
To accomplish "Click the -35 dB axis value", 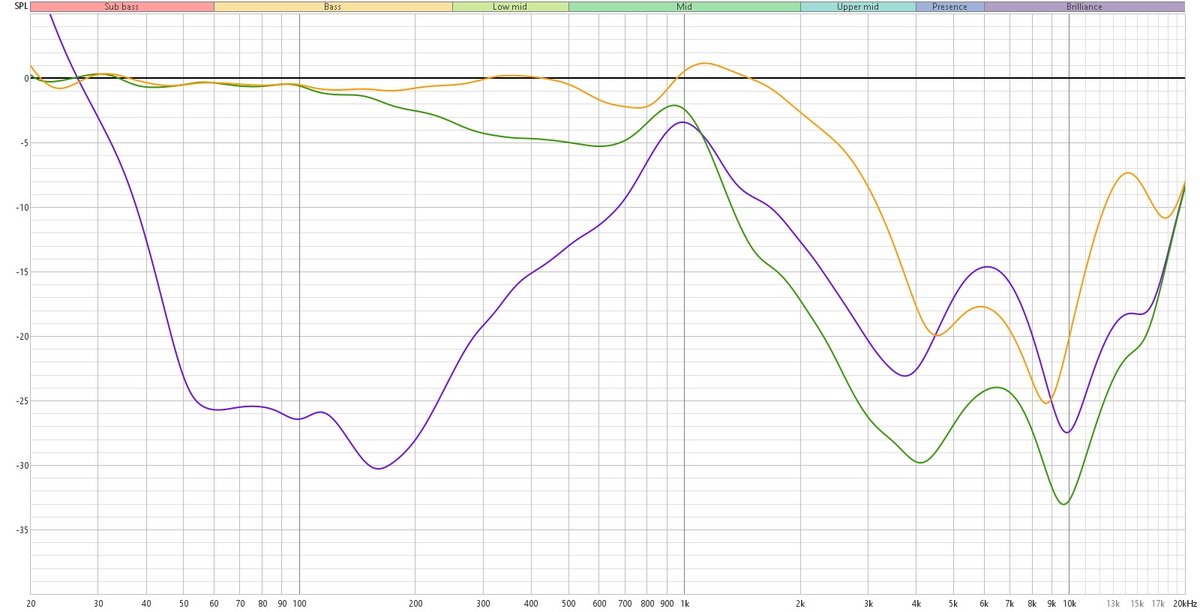I will tap(23, 530).
